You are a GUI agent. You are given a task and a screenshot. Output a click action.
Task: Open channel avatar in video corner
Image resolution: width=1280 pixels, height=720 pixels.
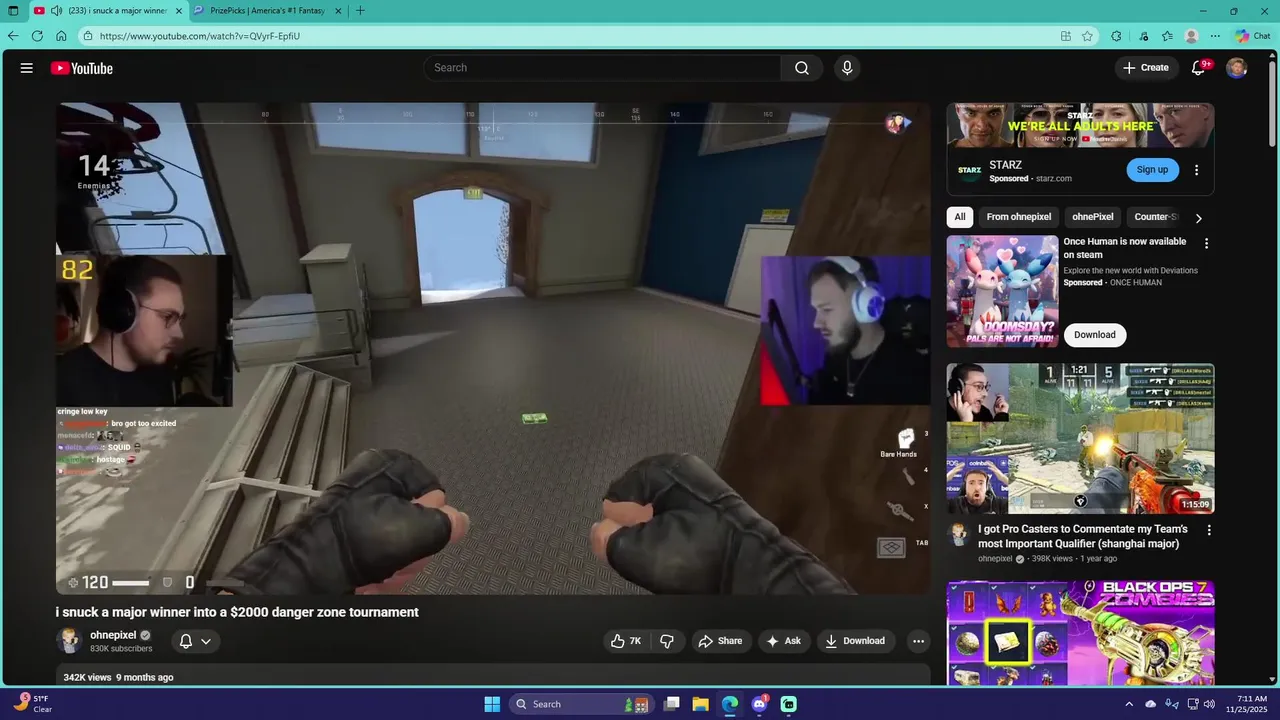pyautogui.click(x=897, y=123)
